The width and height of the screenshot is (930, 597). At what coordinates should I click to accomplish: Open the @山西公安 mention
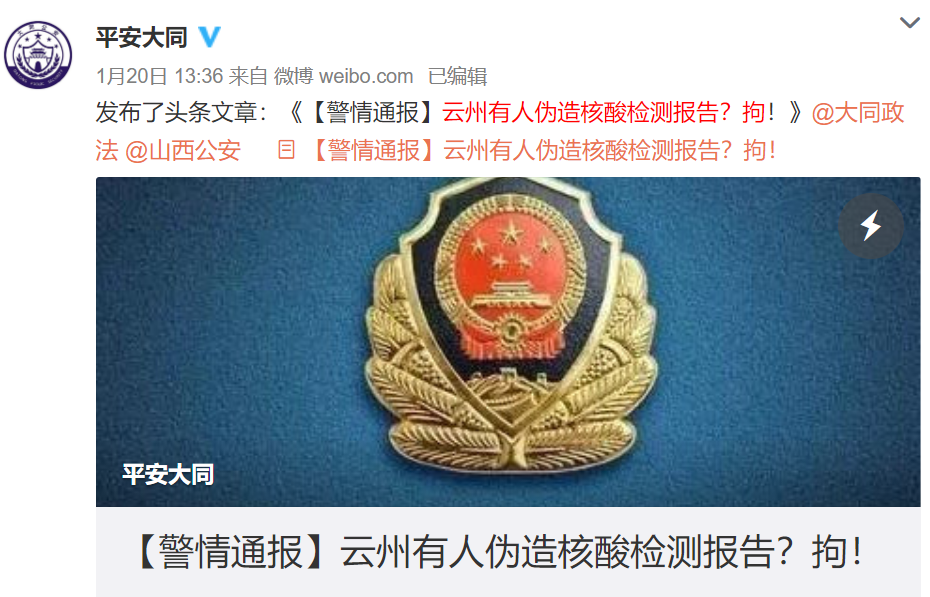(x=183, y=151)
